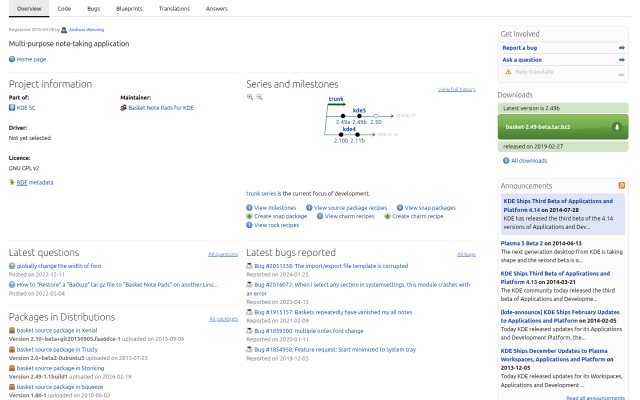
Task: Open the All bugs link
Action: tap(466, 254)
